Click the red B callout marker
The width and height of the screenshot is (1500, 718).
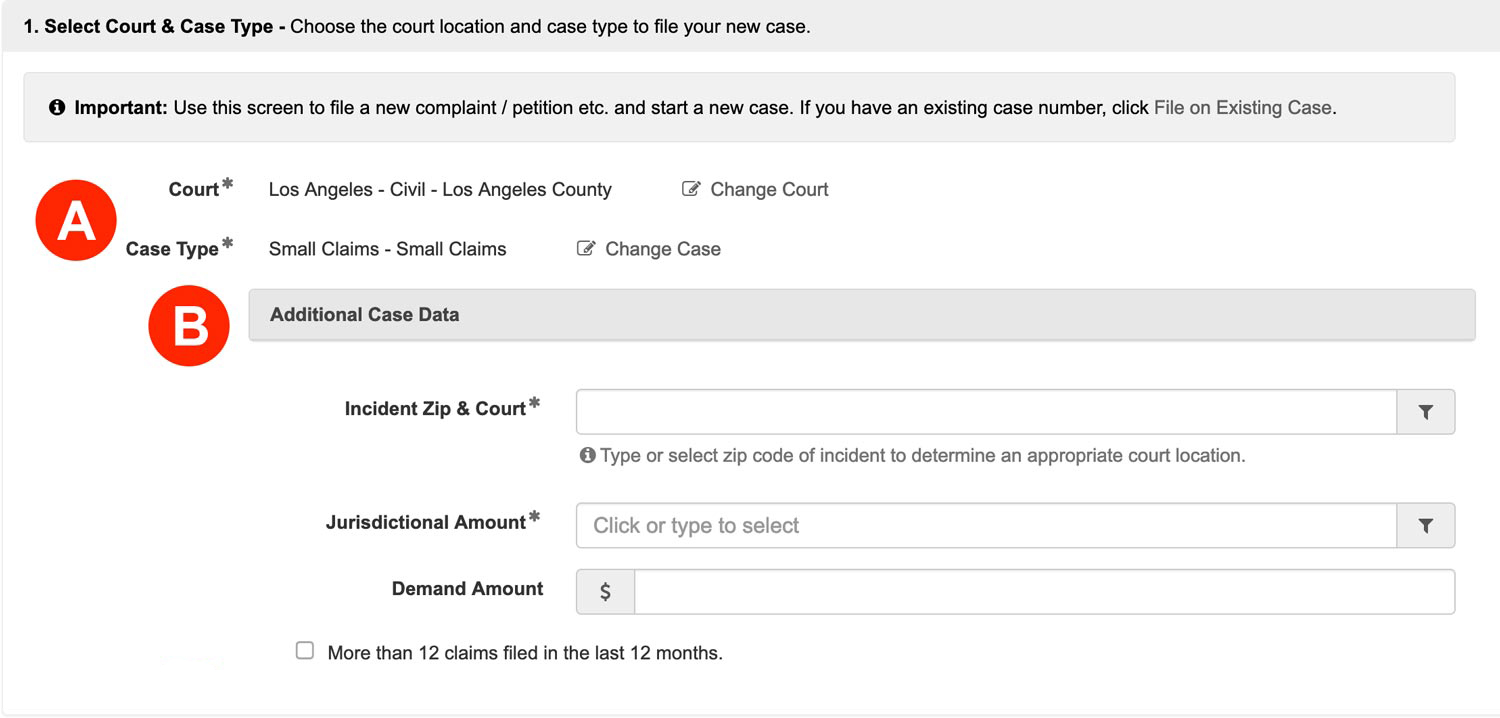tap(189, 325)
